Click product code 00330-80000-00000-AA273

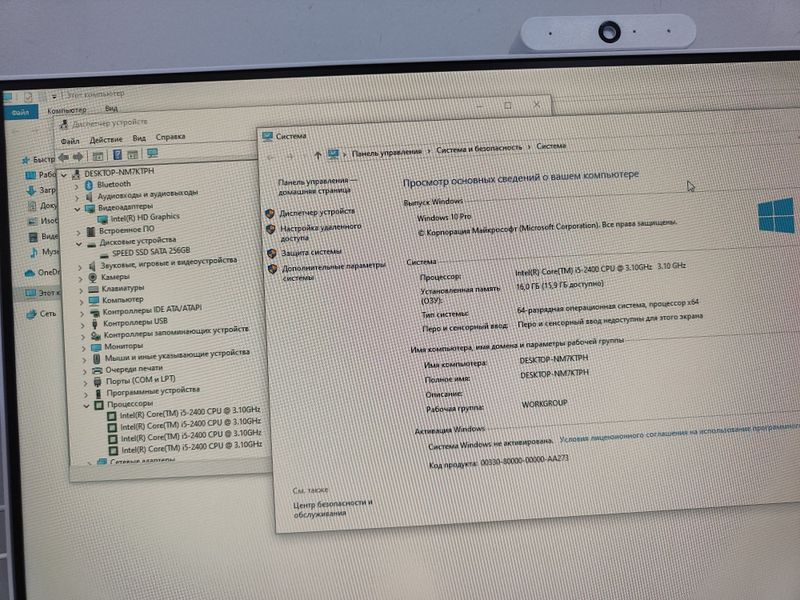pyautogui.click(x=524, y=462)
